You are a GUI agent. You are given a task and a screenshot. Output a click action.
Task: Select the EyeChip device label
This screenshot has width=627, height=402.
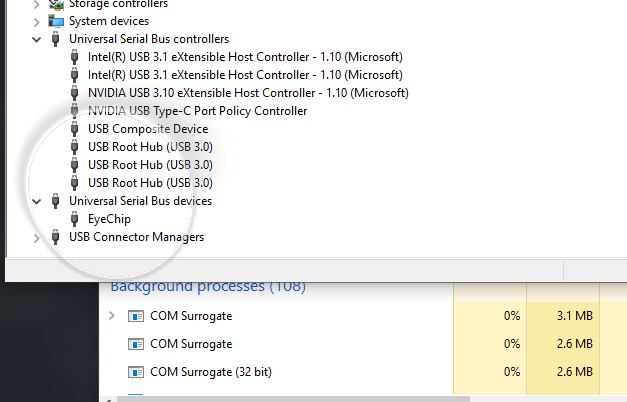point(109,219)
